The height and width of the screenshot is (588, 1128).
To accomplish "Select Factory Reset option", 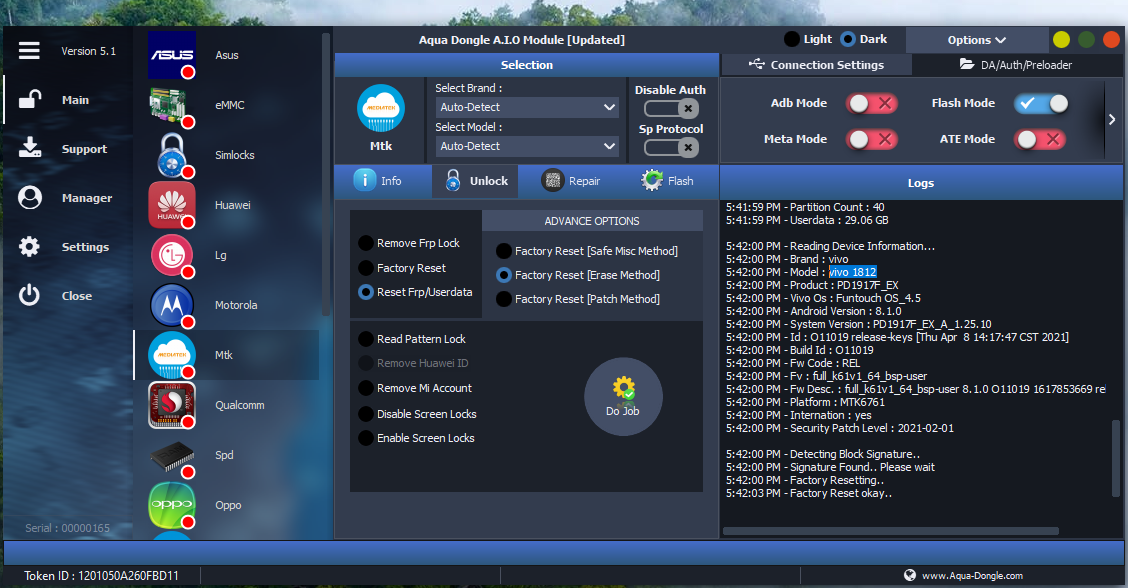I will (402, 268).
